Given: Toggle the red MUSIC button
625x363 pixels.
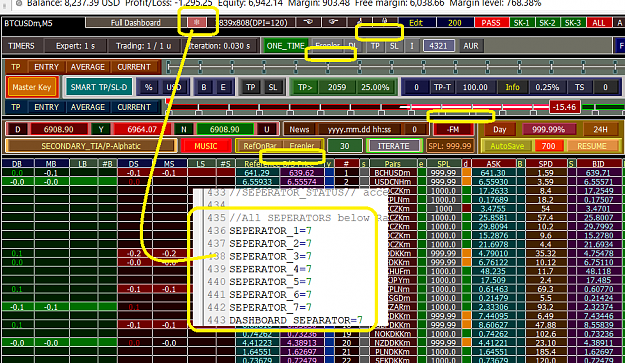Looking at the screenshot, I should (206, 146).
